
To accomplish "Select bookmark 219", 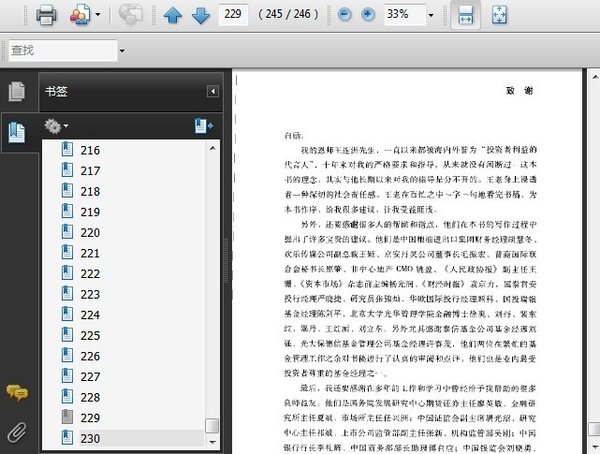I will (x=90, y=212).
